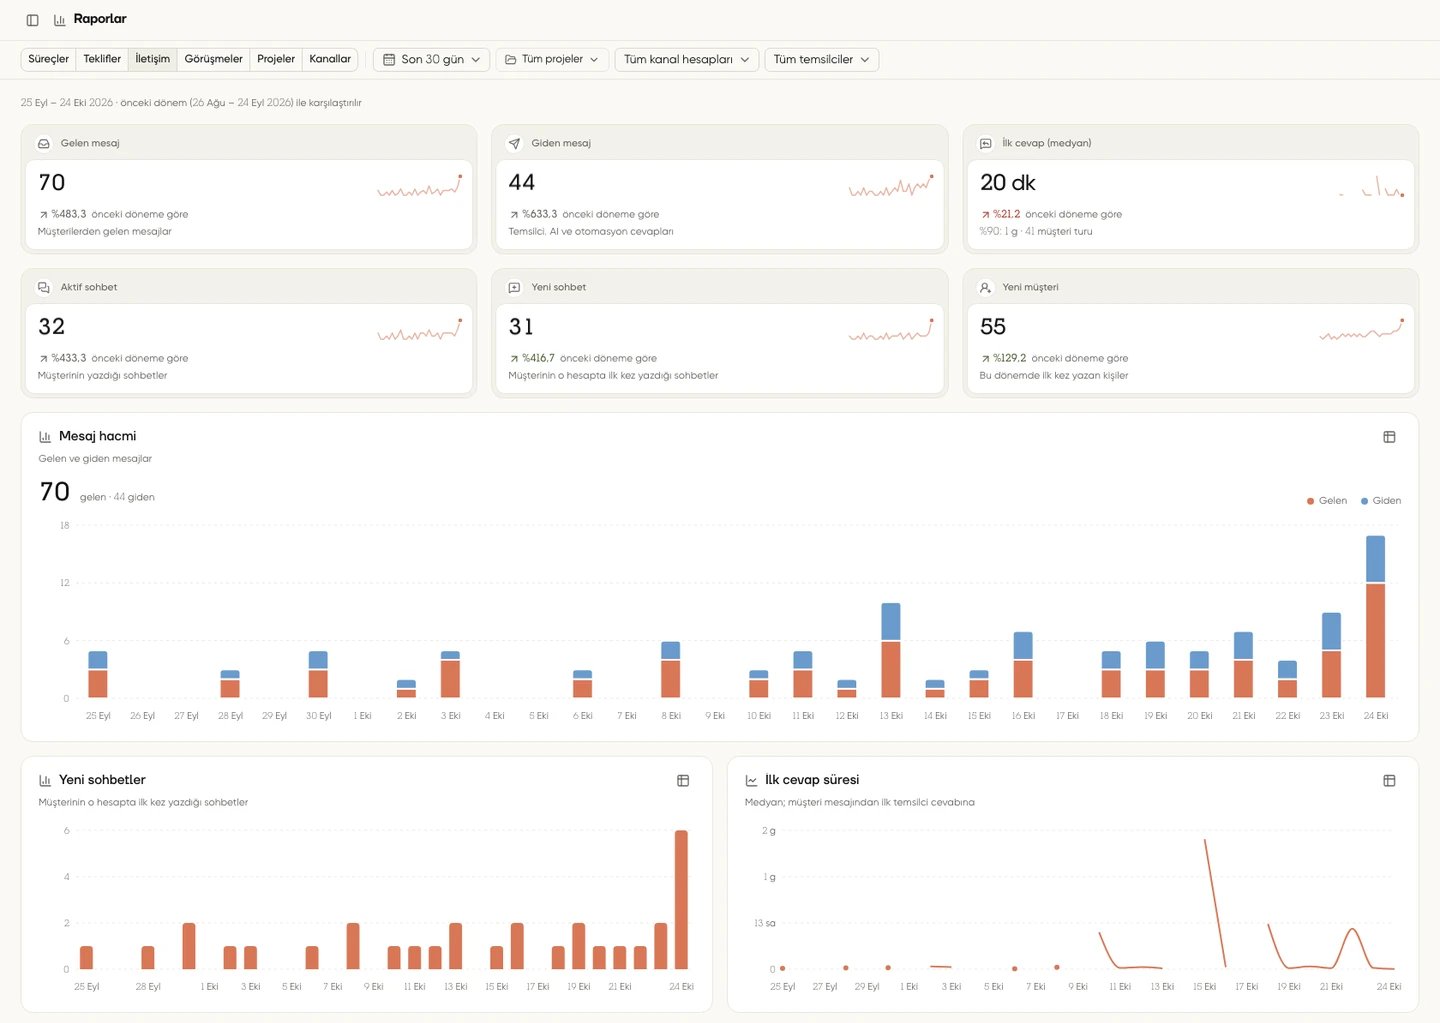Expand the Tüm kanal hesapları dropdown
1440x1023 pixels.
click(687, 60)
